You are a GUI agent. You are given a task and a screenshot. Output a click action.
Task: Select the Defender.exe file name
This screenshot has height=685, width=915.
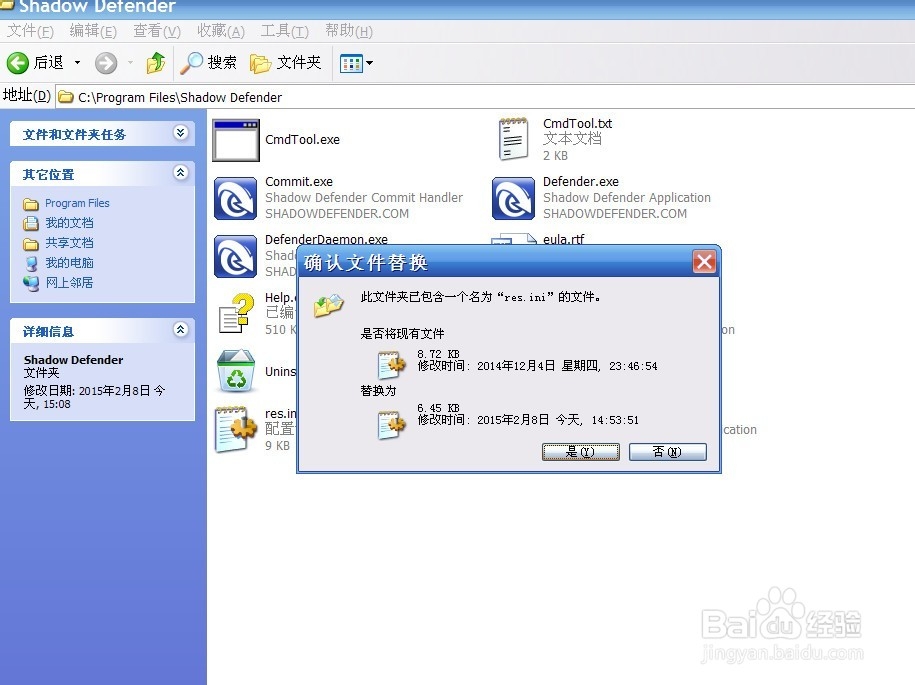coord(581,181)
